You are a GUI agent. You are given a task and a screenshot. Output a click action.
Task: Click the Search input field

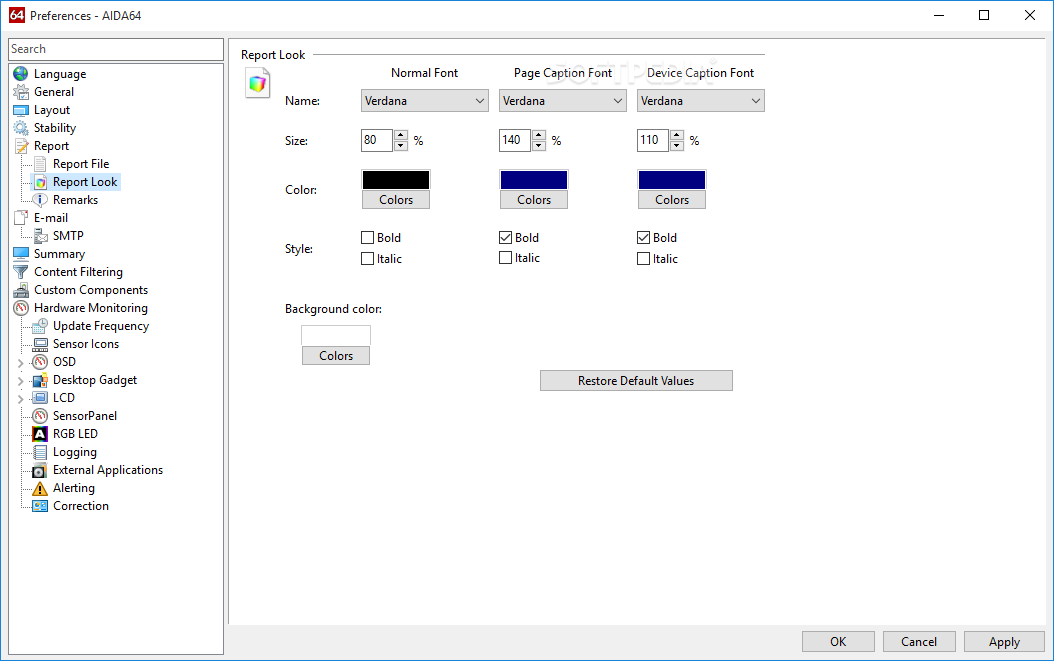pyautogui.click(x=116, y=49)
